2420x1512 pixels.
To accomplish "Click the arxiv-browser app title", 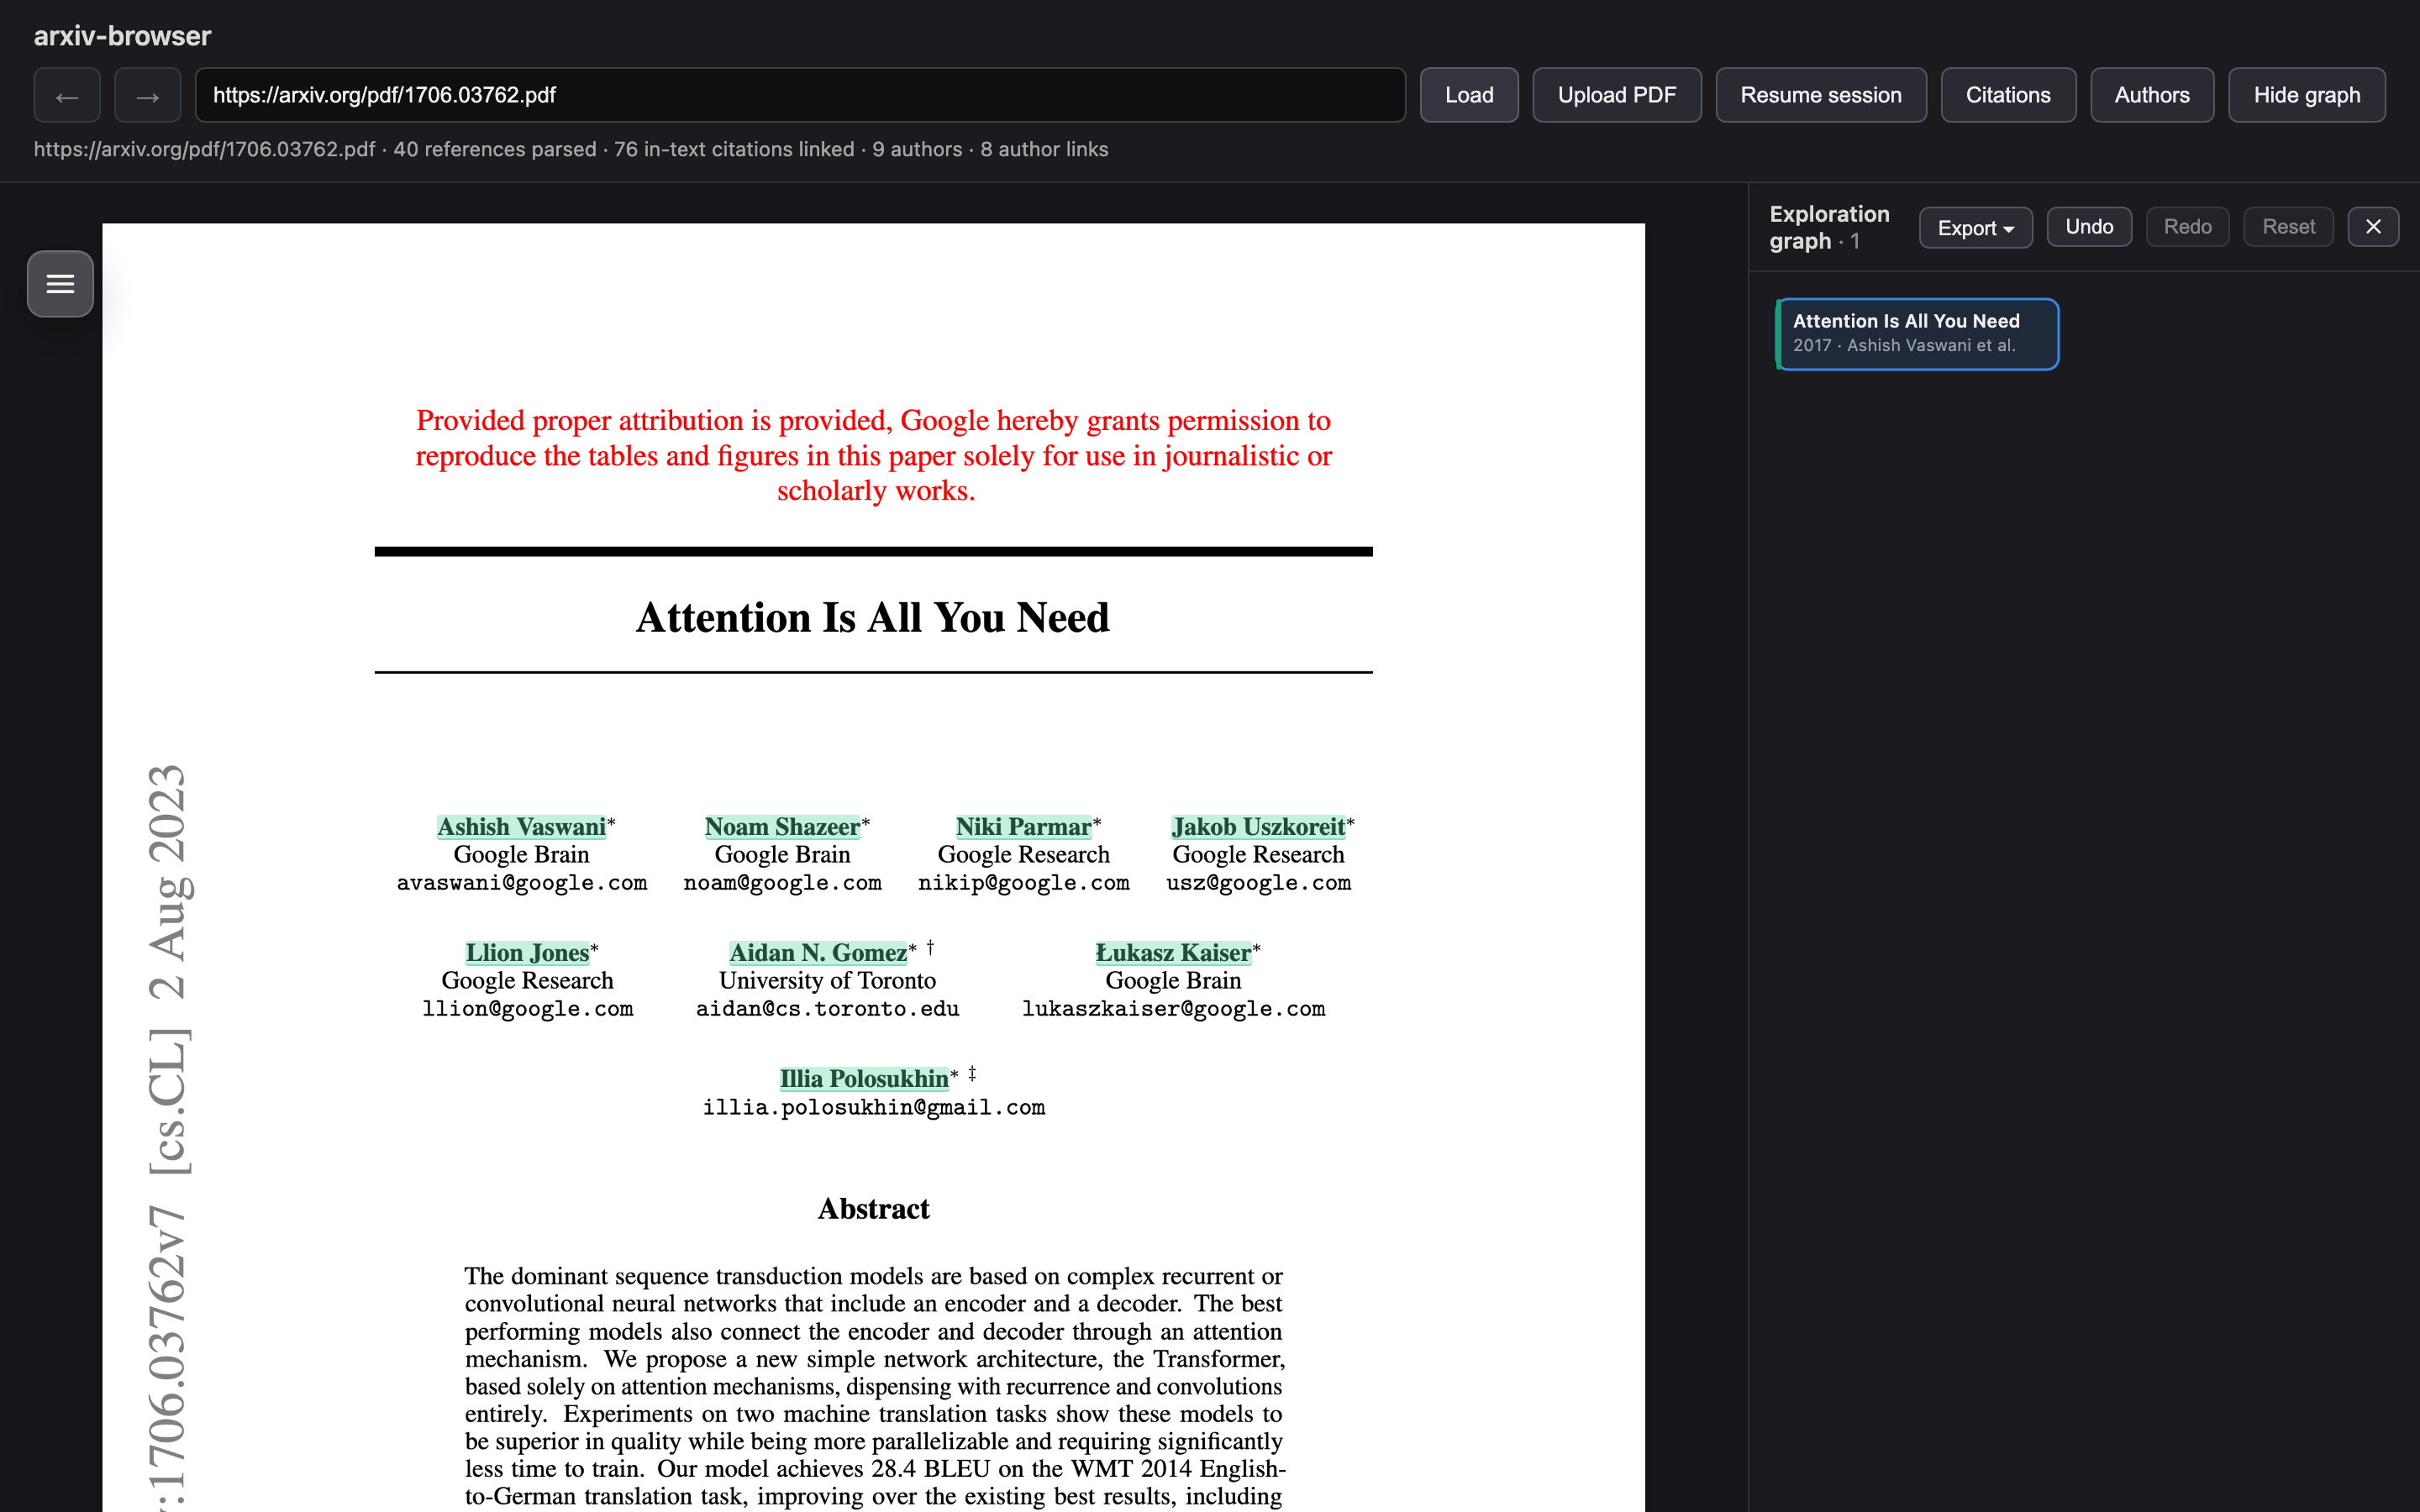I will click(122, 36).
